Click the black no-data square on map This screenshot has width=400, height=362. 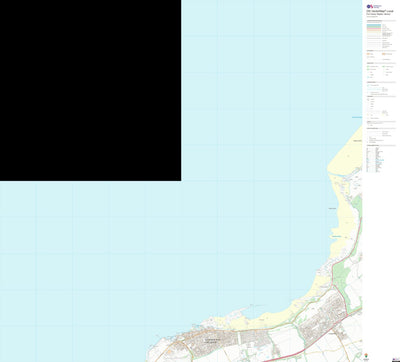coord(90,90)
